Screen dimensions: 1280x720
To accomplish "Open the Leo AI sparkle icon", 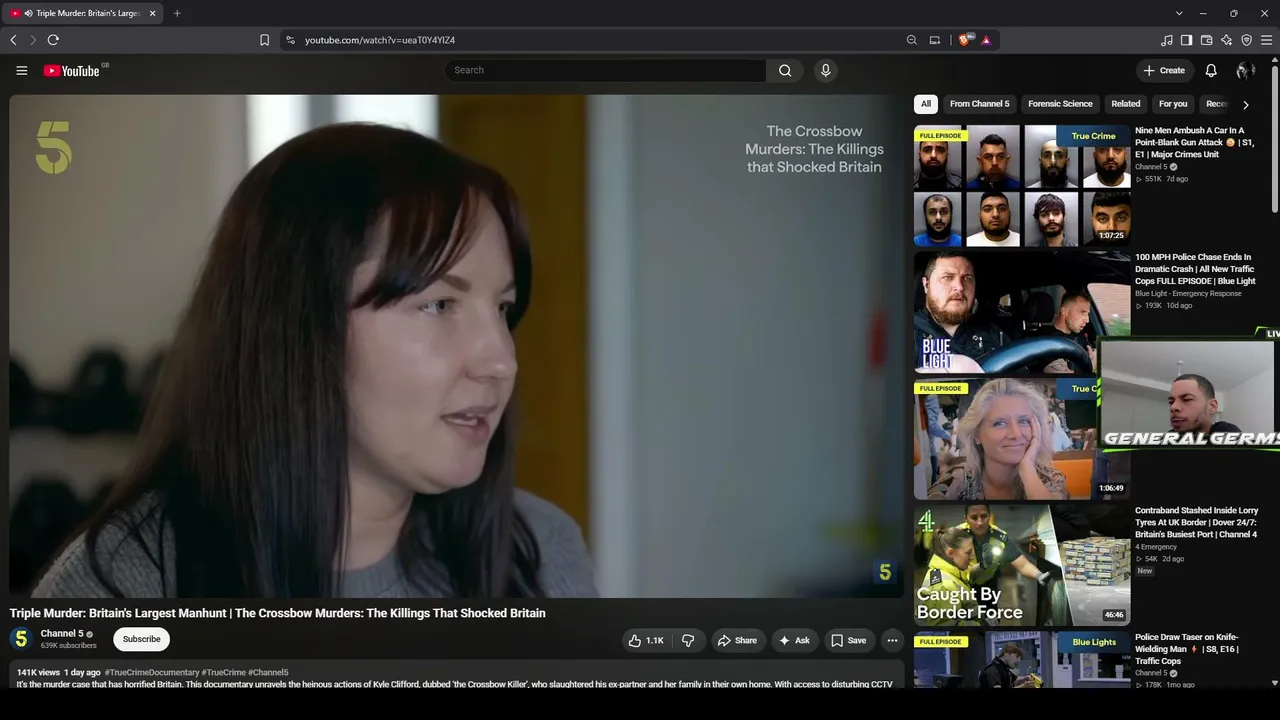I will coord(1226,40).
